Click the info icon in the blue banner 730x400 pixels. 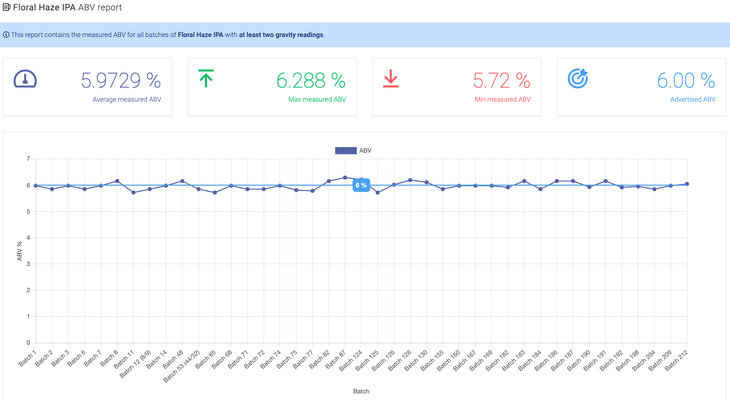point(6,35)
